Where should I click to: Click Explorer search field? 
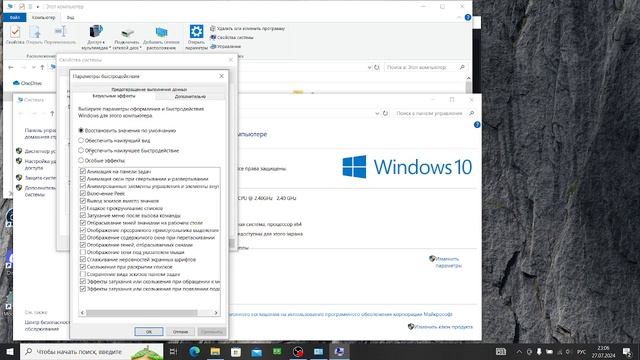tap(425, 67)
